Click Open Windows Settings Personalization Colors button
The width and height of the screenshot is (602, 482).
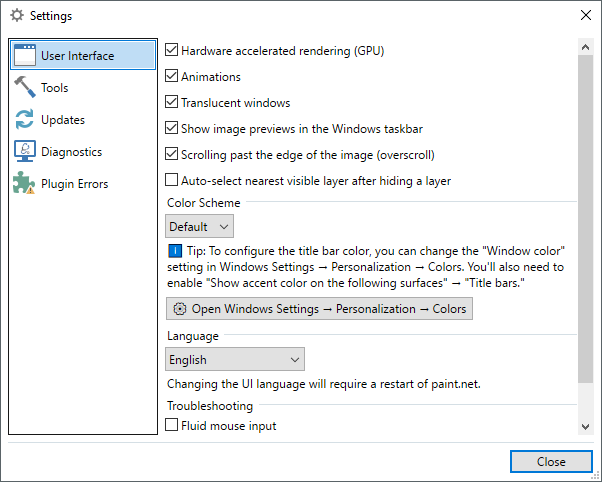coord(319,308)
